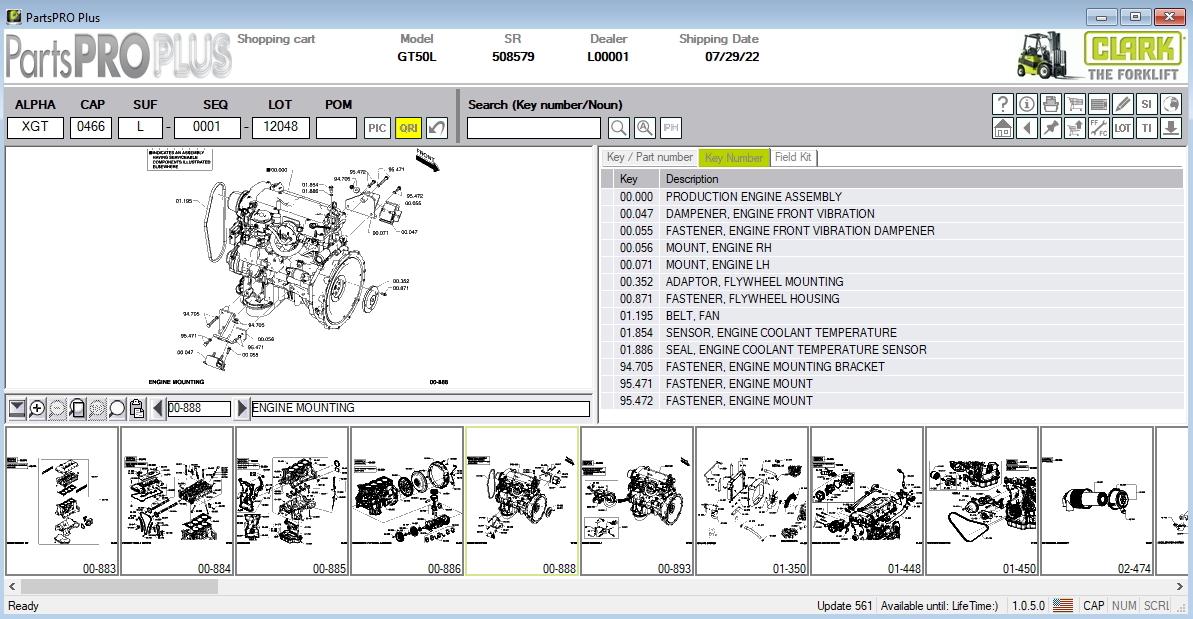This screenshot has width=1193, height=619.
Task: Click the home icon in the toolbar
Action: click(1003, 128)
